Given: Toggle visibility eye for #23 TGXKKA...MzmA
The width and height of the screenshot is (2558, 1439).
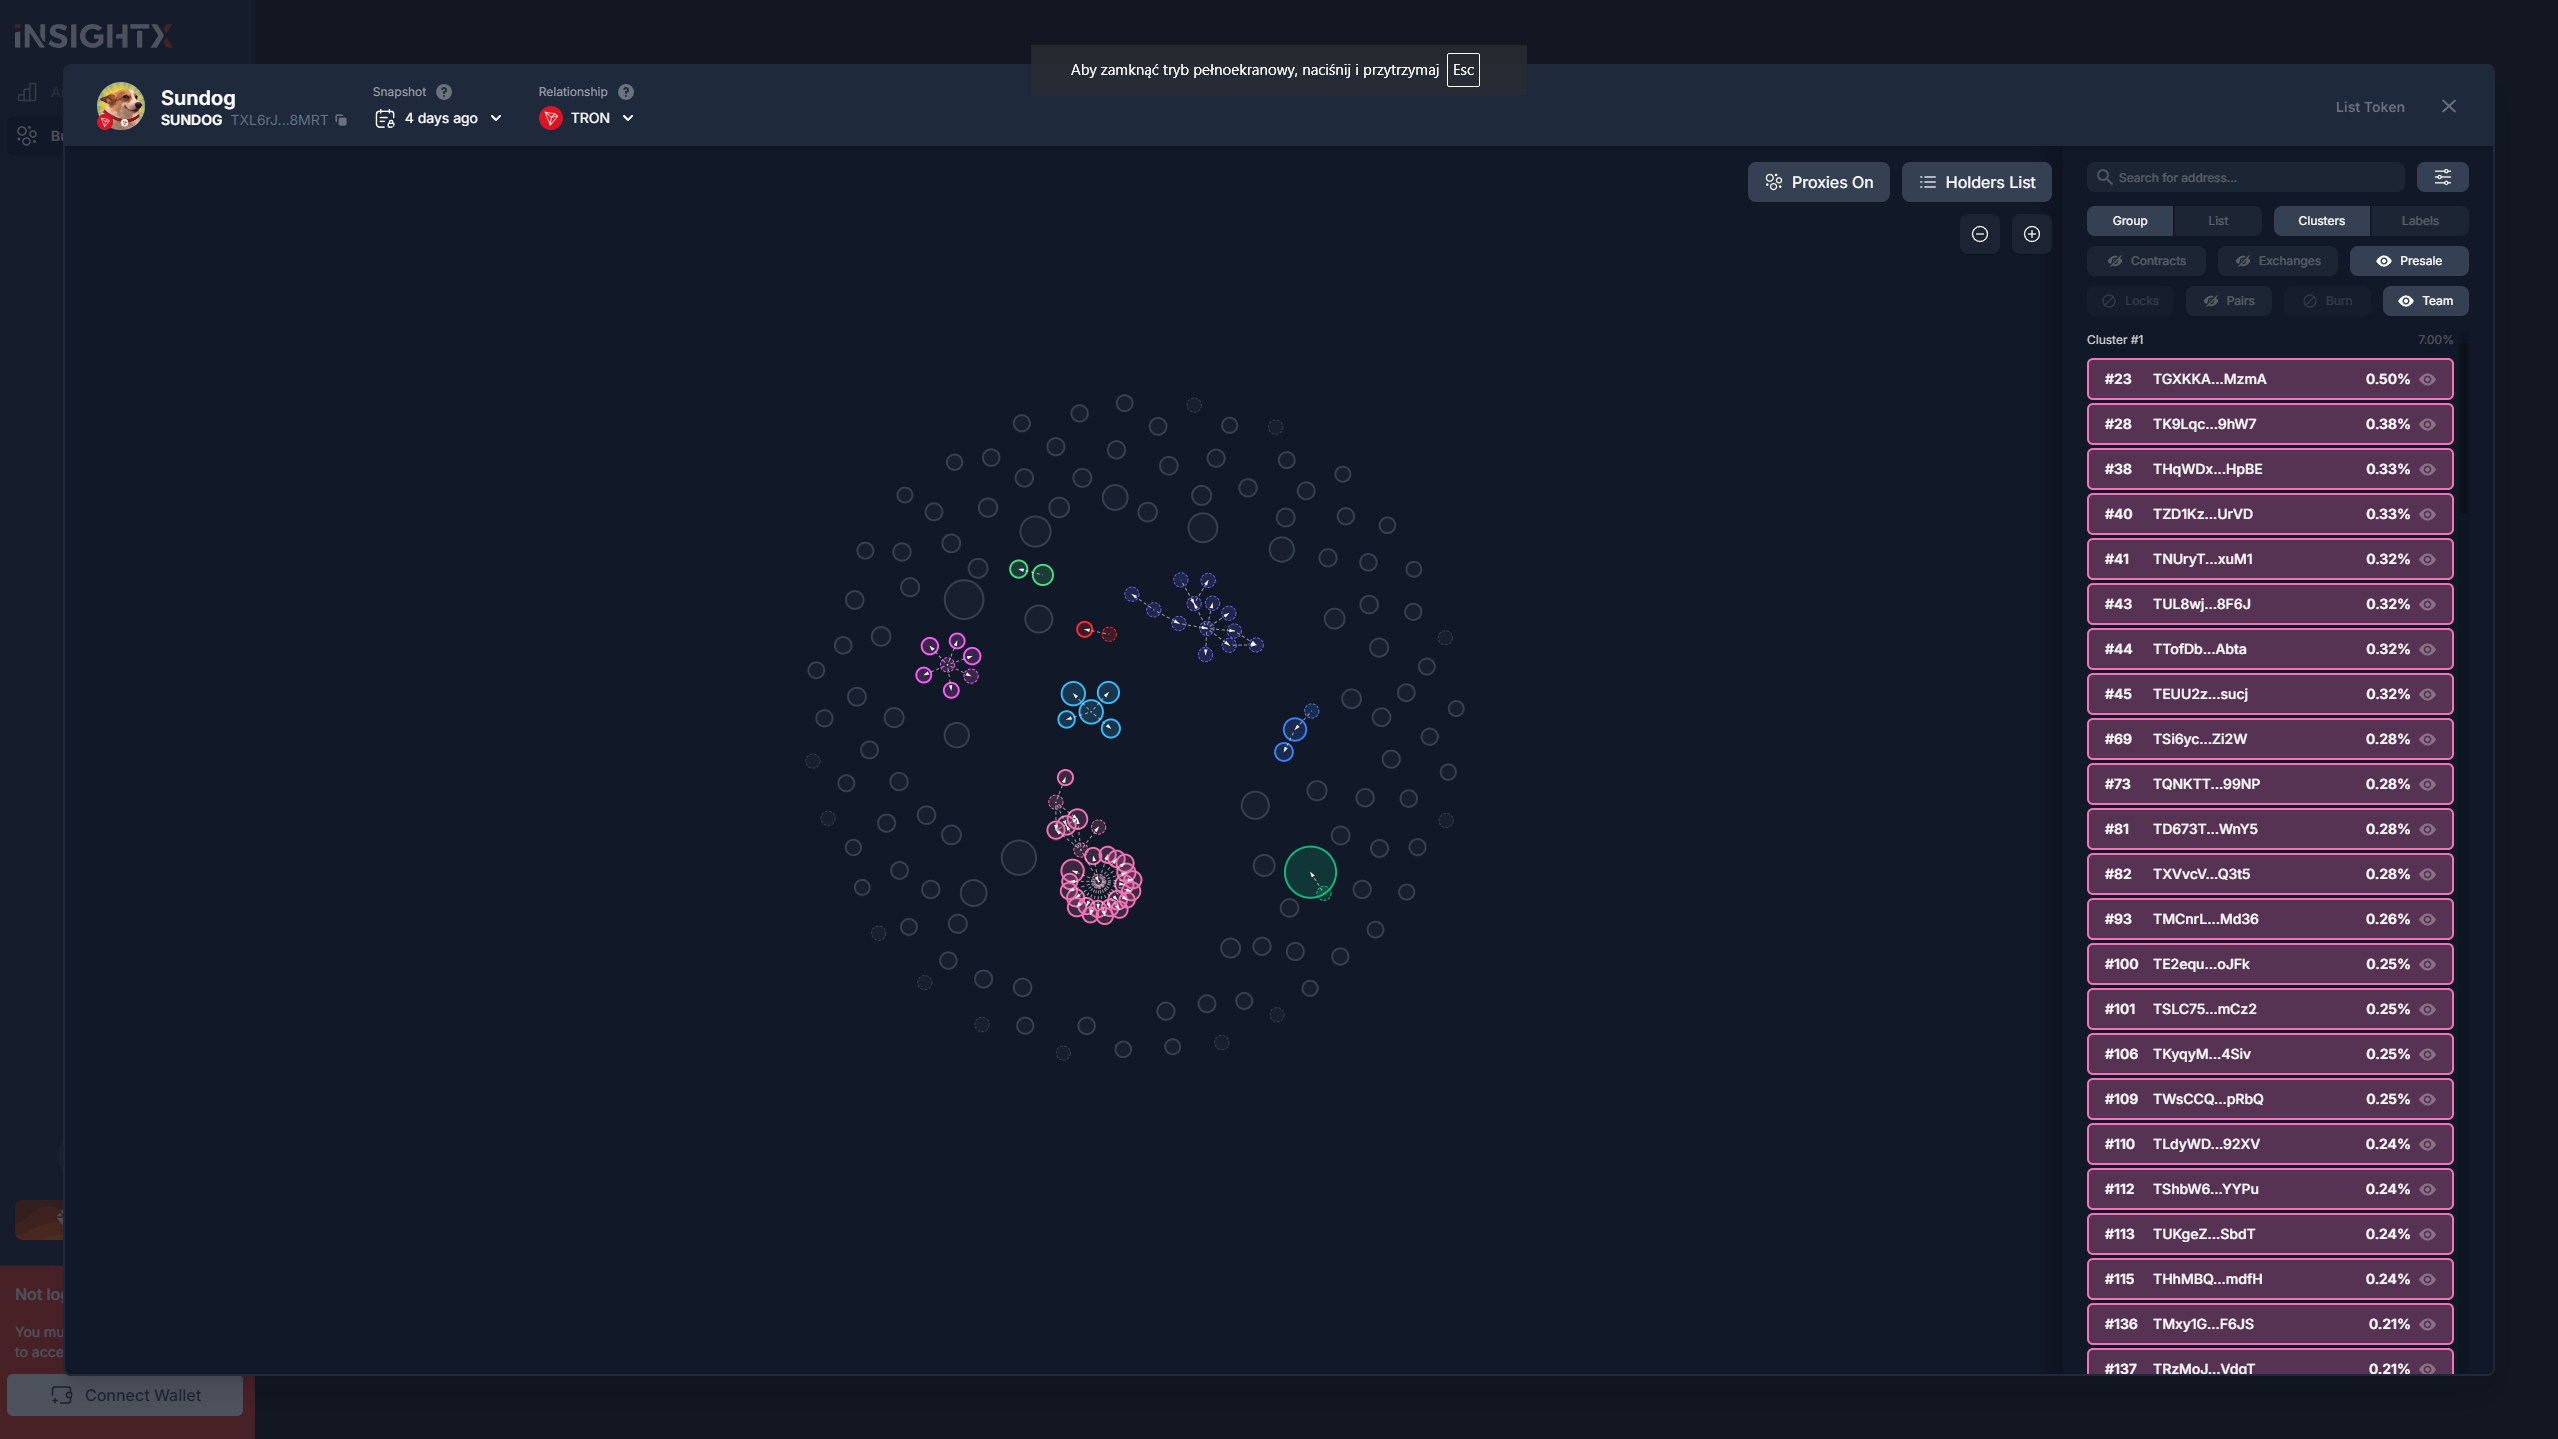Looking at the screenshot, I should pos(2427,379).
